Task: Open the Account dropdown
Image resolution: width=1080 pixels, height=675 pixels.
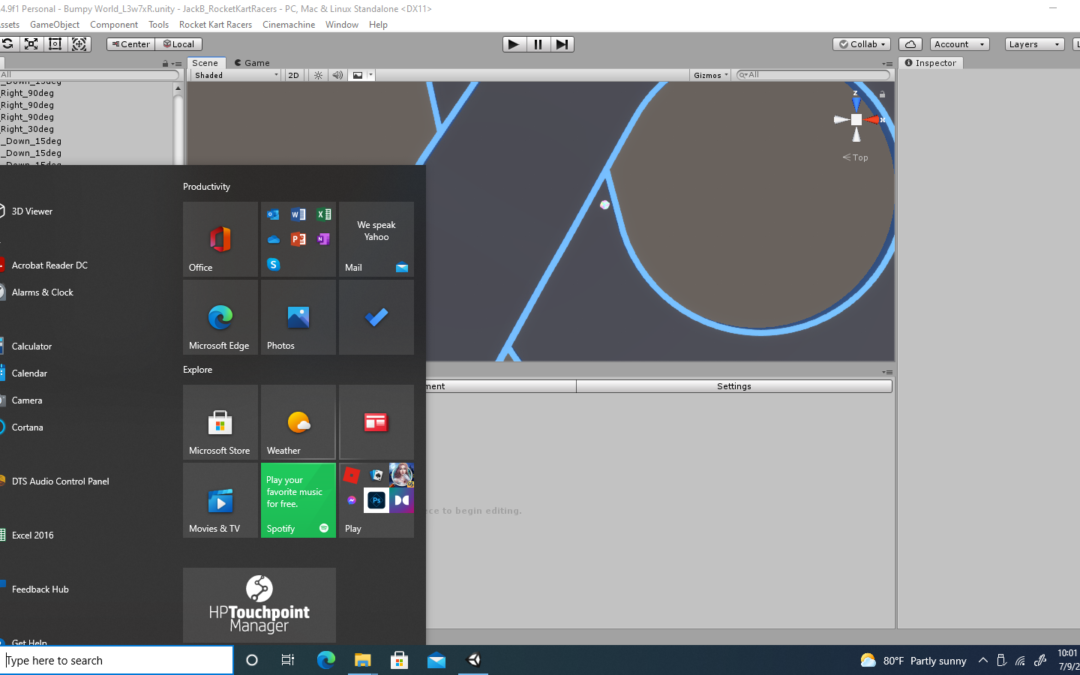Action: click(x=959, y=44)
